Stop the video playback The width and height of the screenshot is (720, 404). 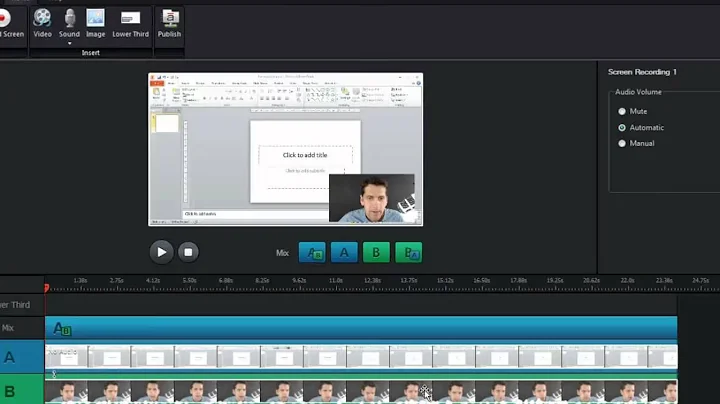pos(188,252)
